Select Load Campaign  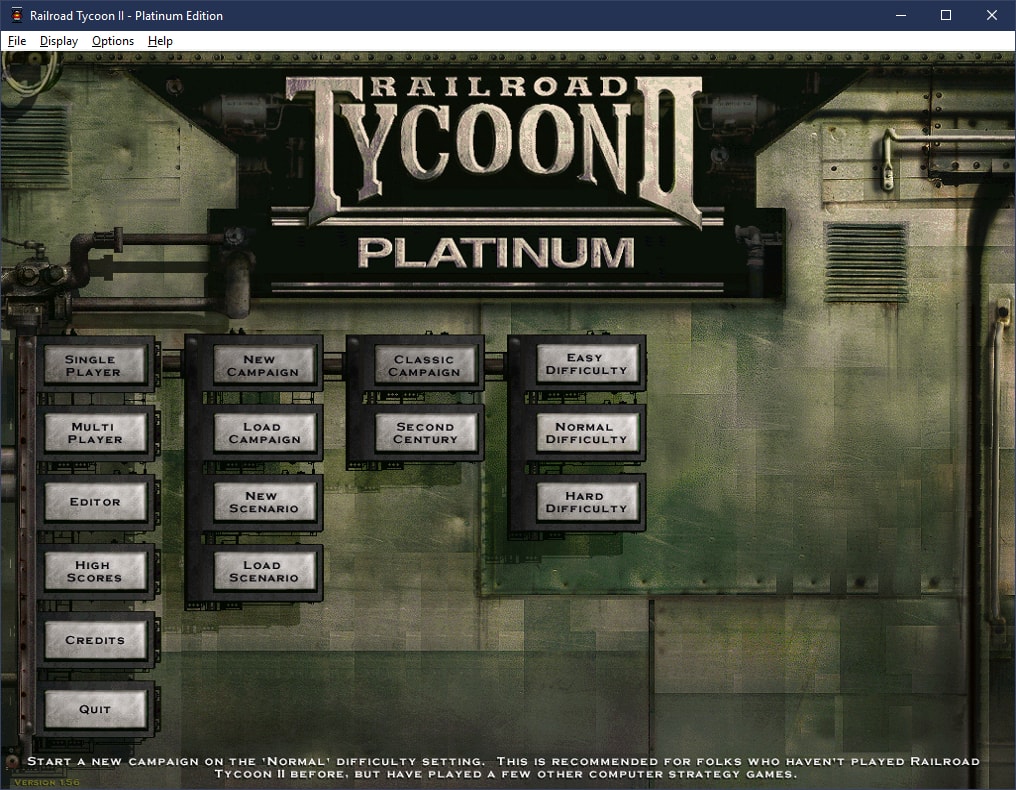[263, 433]
